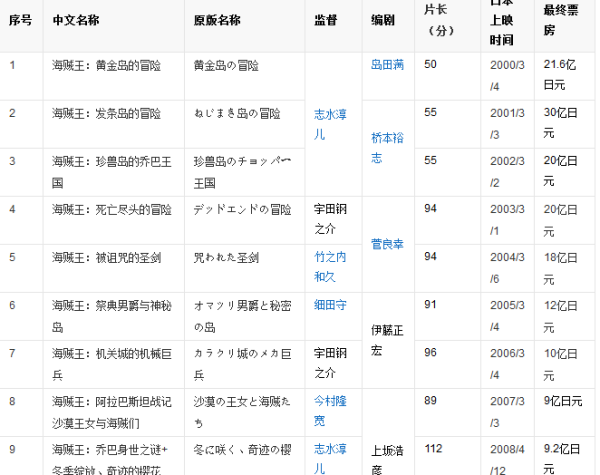Select 海贼王：珍兽岛的乔巴王国 title cell

(112, 172)
